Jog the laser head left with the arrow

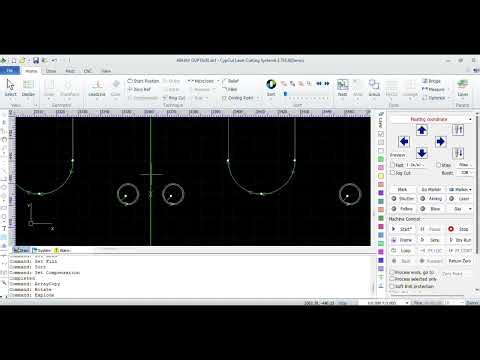[404, 142]
